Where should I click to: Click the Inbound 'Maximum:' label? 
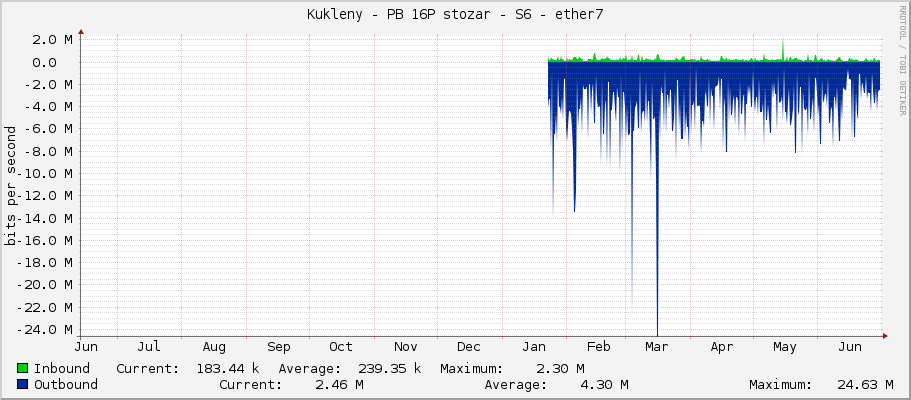click(x=471, y=368)
